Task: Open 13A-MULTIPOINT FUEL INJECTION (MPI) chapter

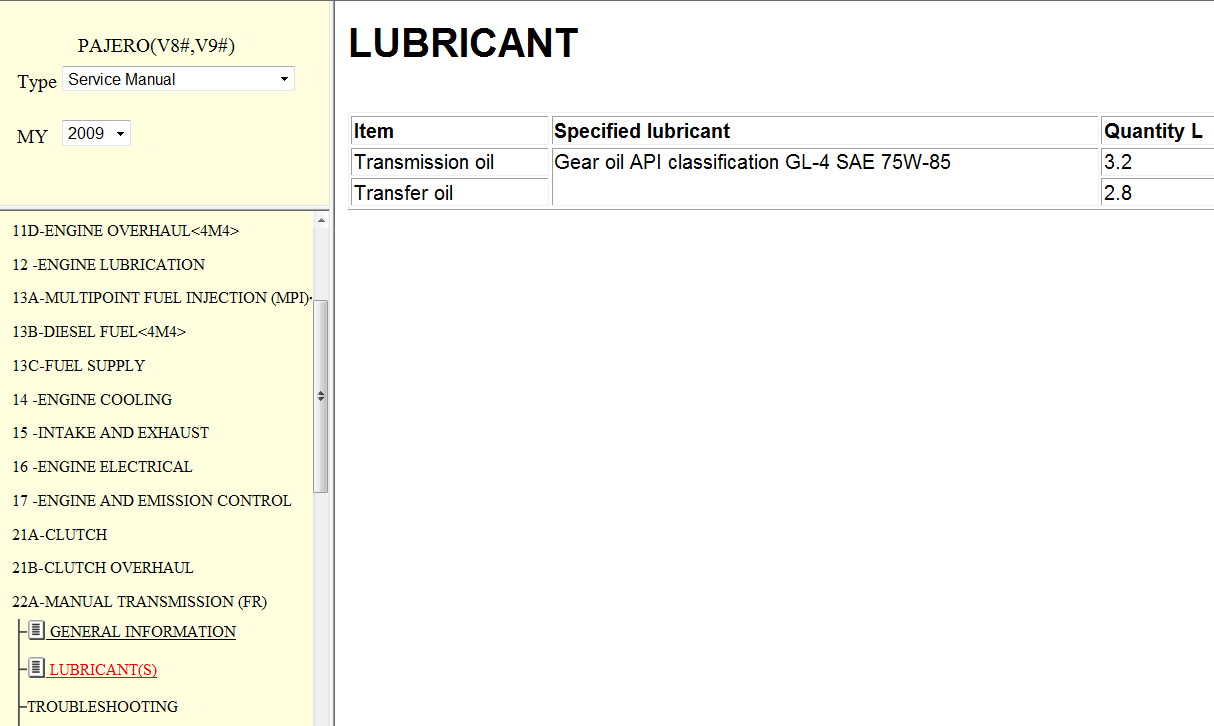Action: point(160,298)
